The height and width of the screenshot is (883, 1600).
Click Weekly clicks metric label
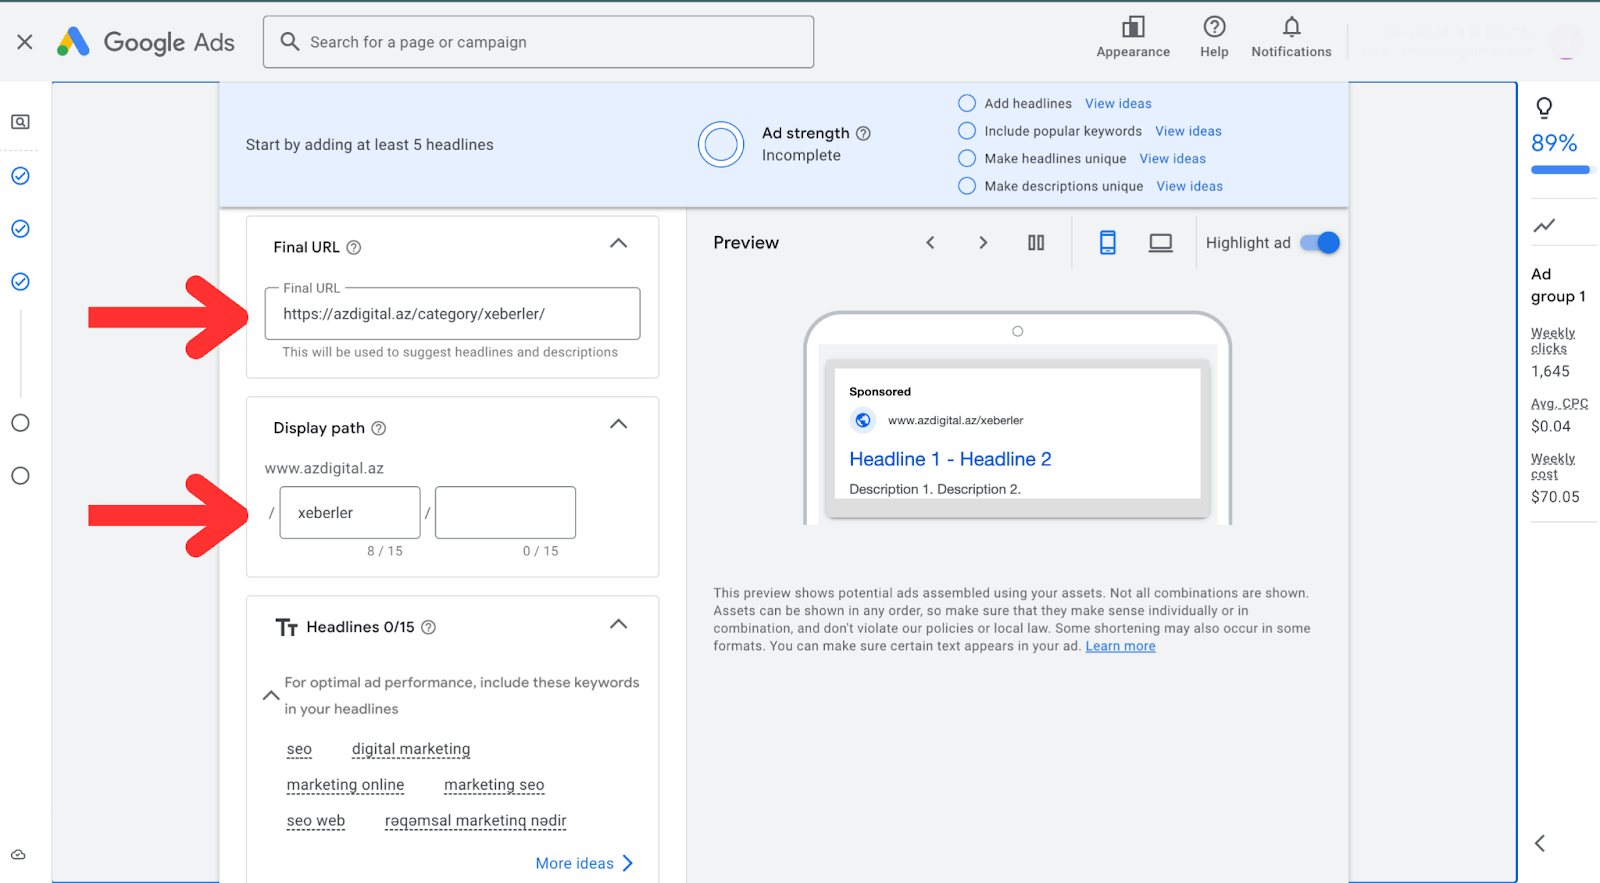[1553, 341]
